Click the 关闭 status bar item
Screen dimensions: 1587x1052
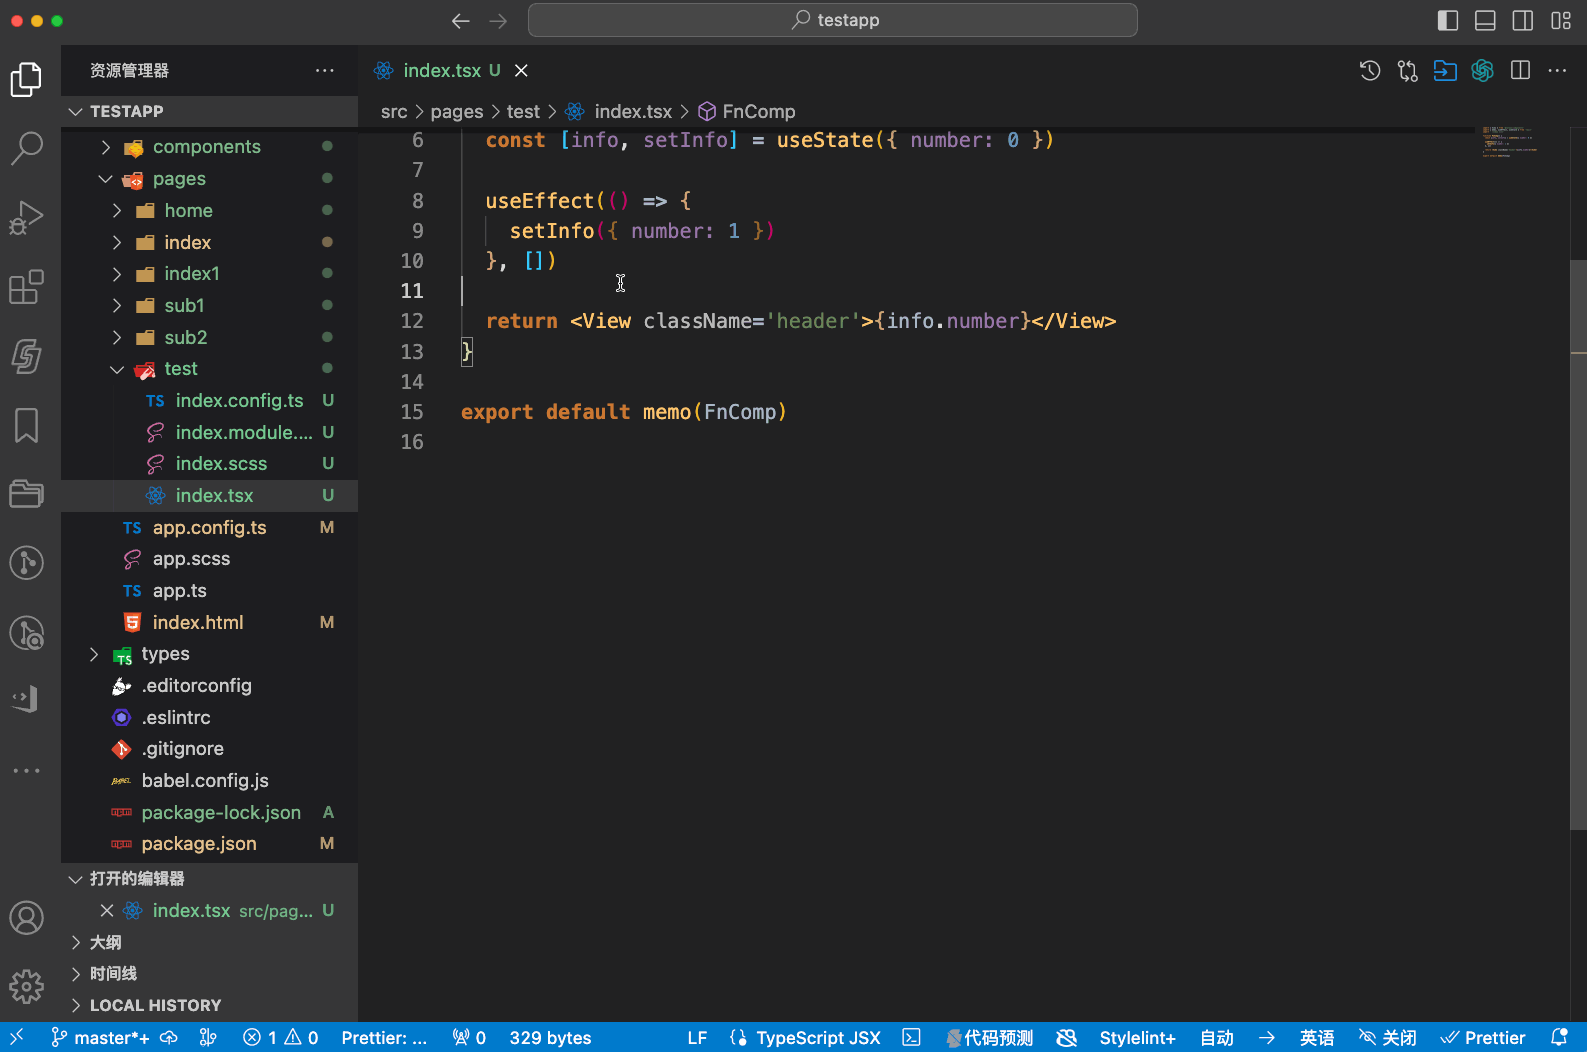[x=1387, y=1038]
